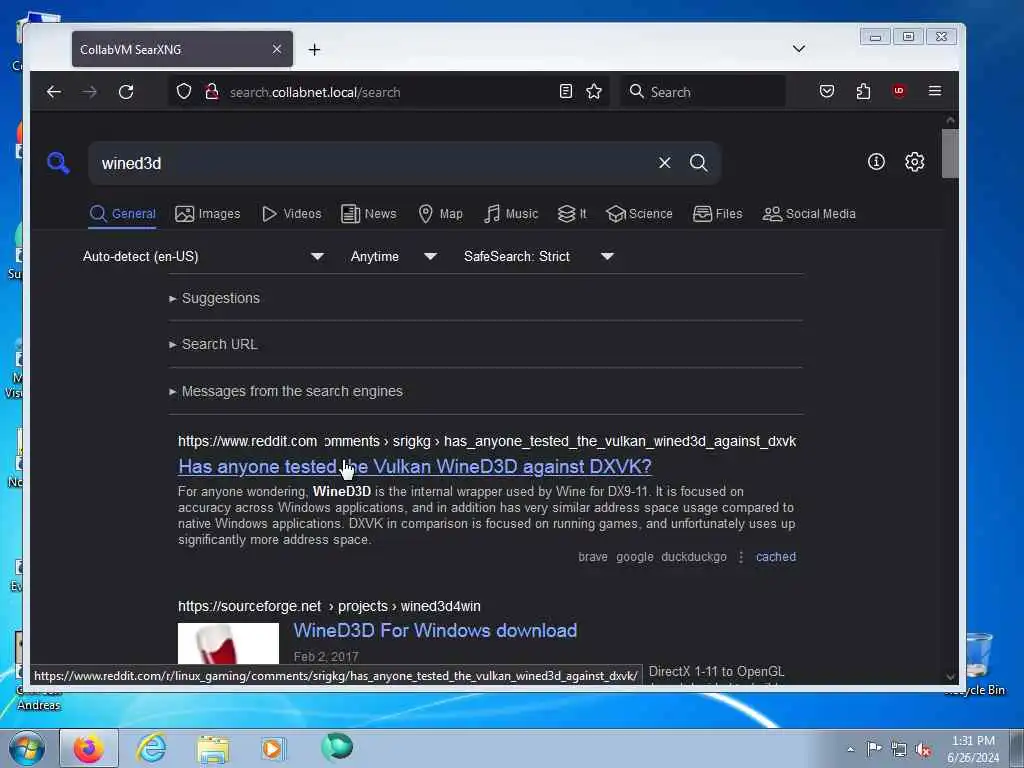Open the Pocket save icon
1024x768 pixels.
click(827, 91)
